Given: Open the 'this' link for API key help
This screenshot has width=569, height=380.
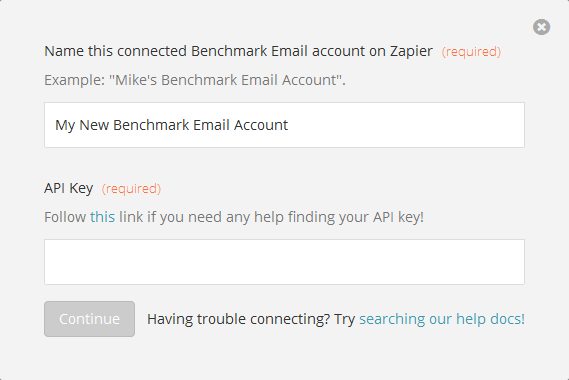Looking at the screenshot, I should tap(102, 217).
